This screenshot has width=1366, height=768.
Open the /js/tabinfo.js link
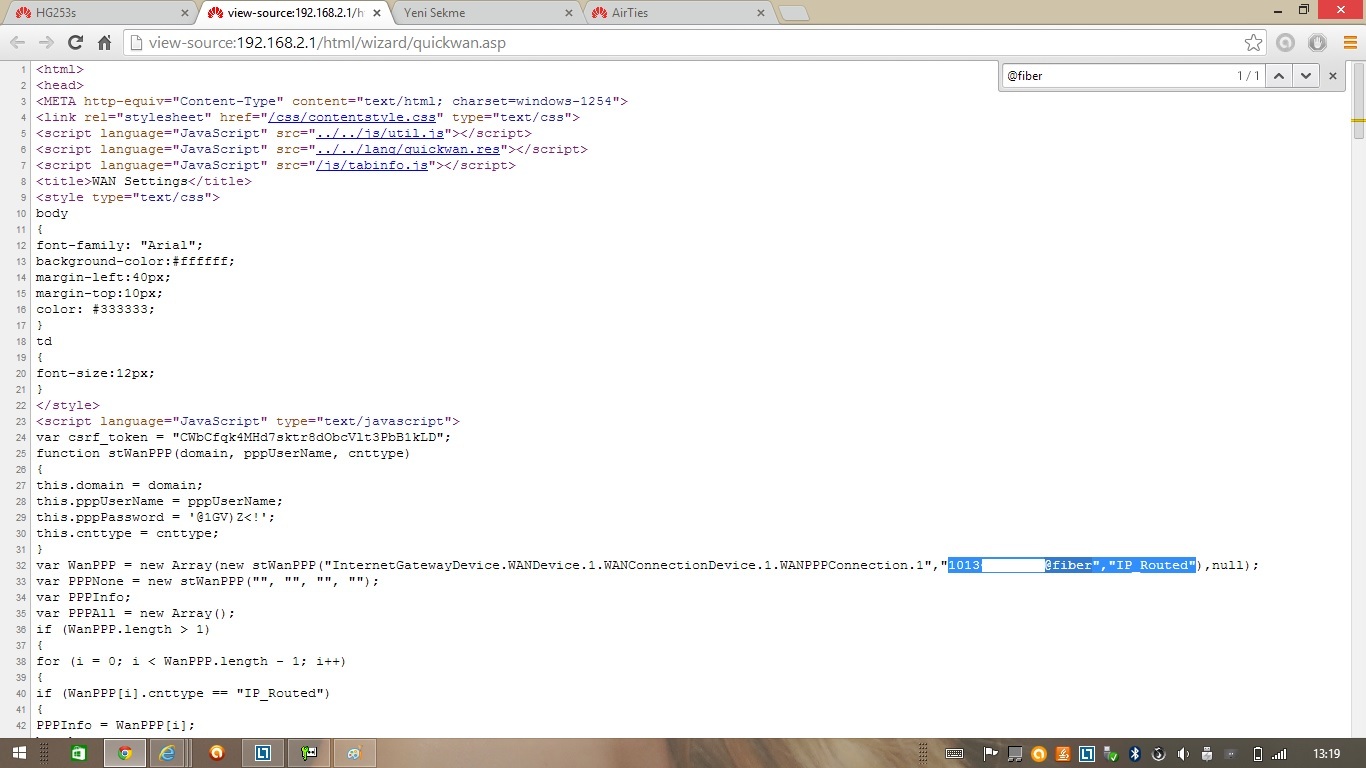coord(372,165)
